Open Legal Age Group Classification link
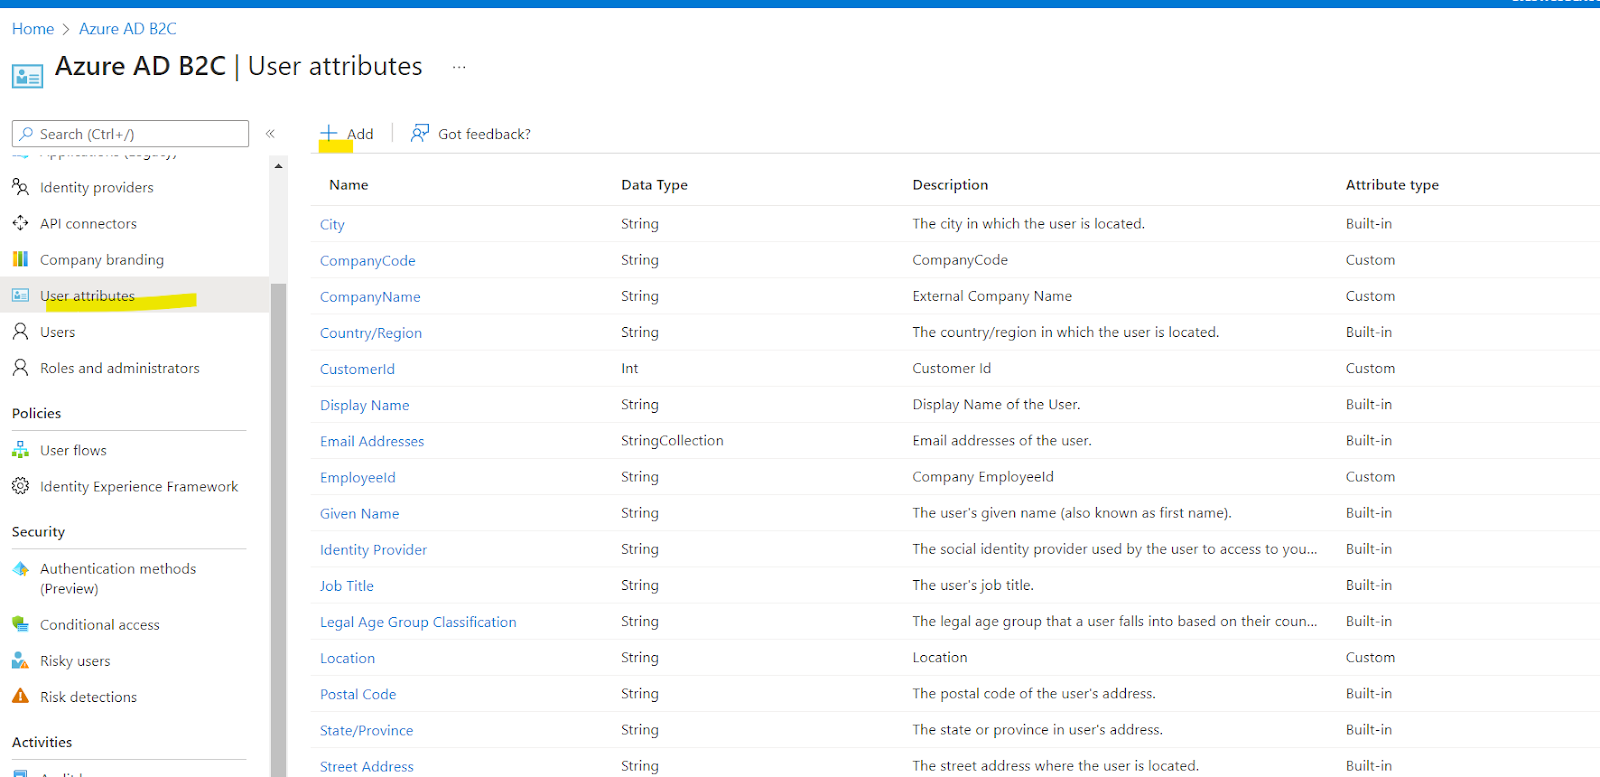The image size is (1600, 777). [x=418, y=621]
